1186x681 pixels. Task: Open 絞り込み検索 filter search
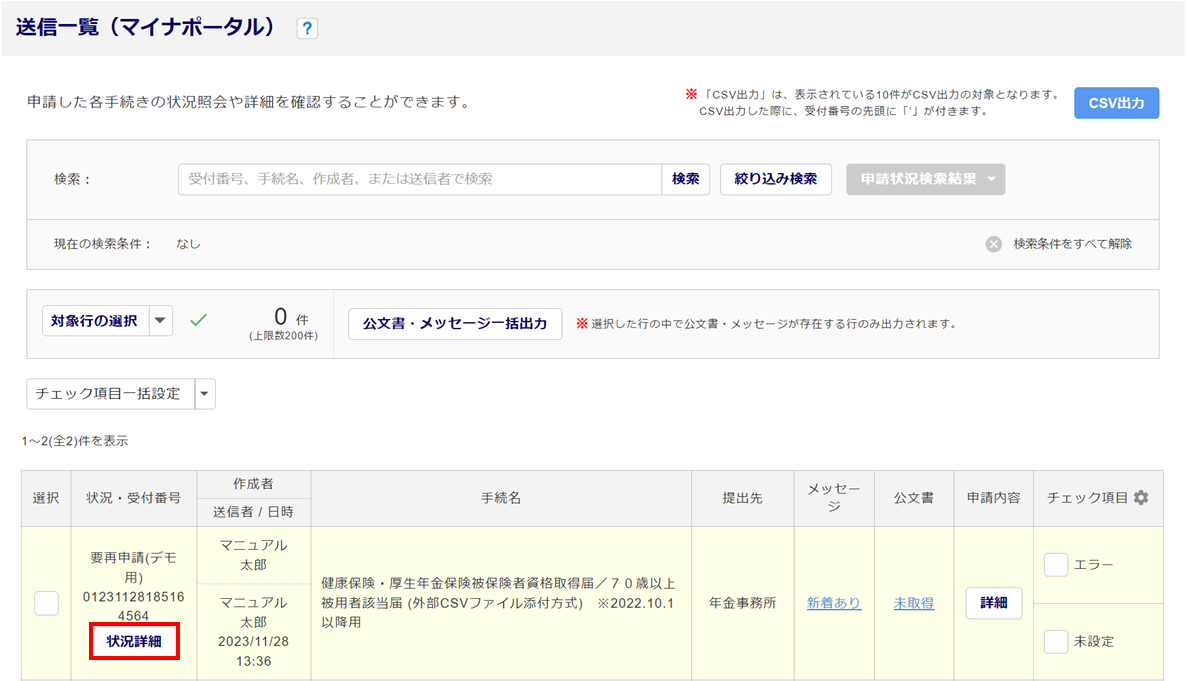point(775,179)
